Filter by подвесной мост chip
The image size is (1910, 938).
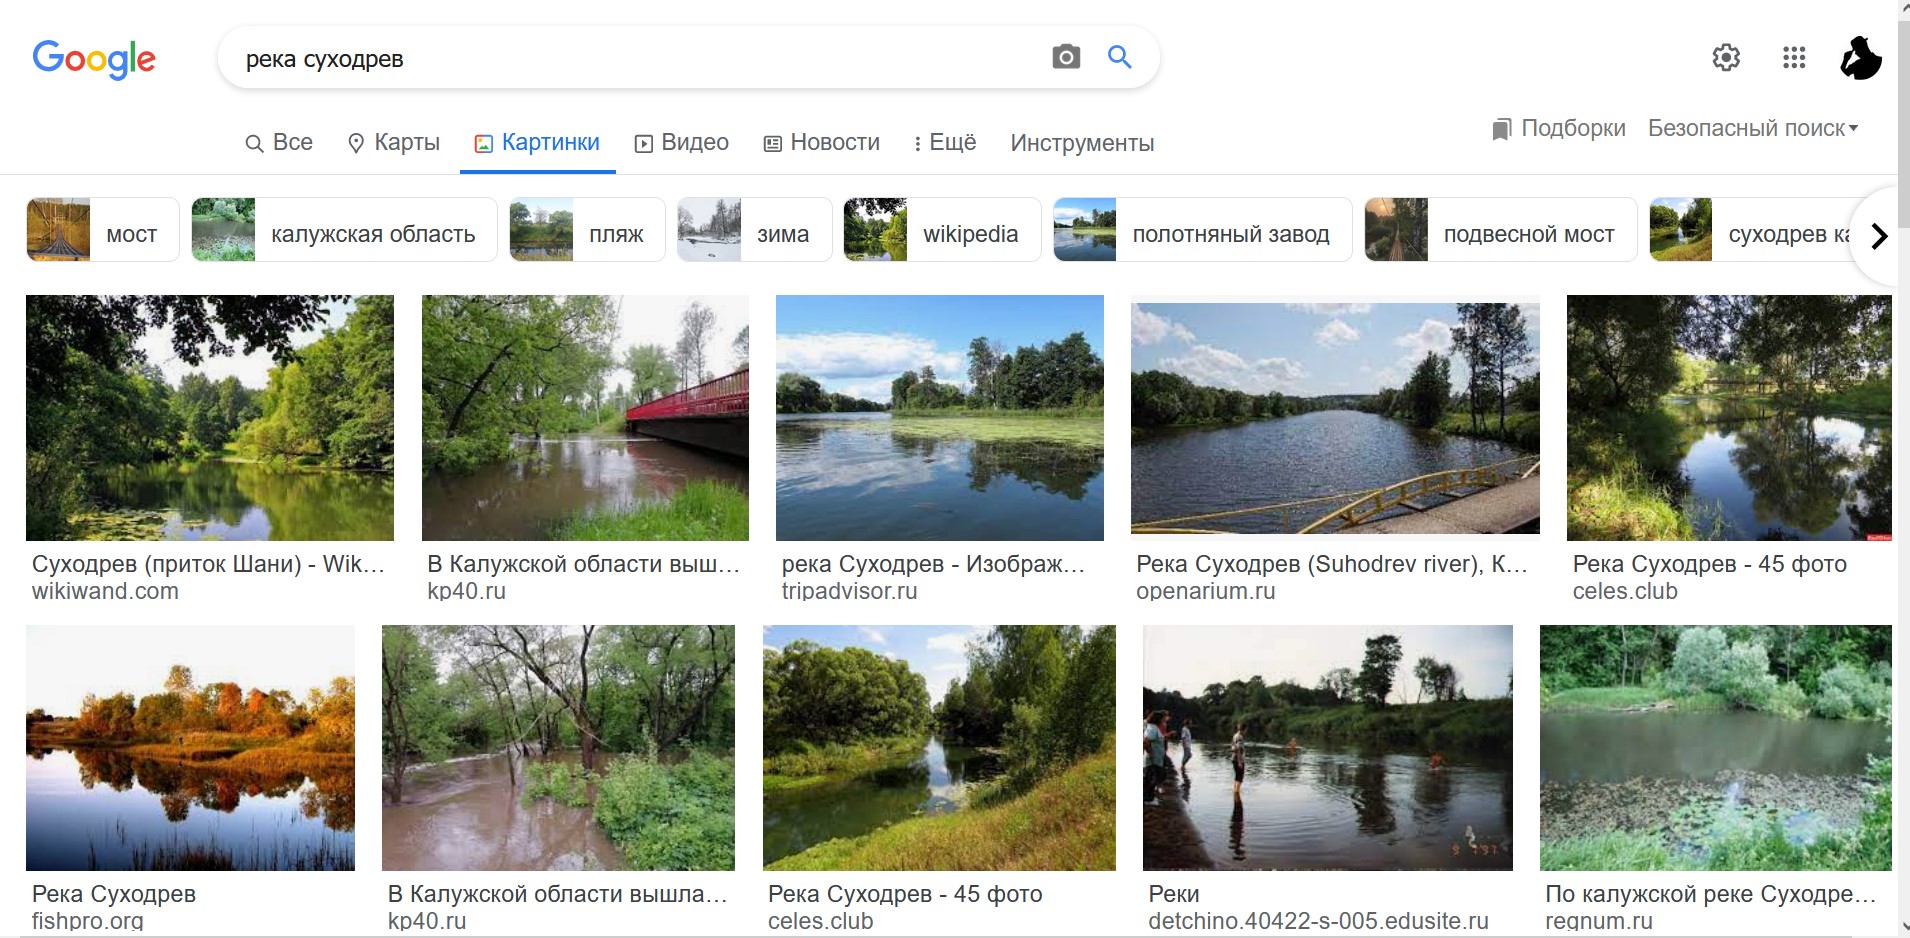point(1500,230)
